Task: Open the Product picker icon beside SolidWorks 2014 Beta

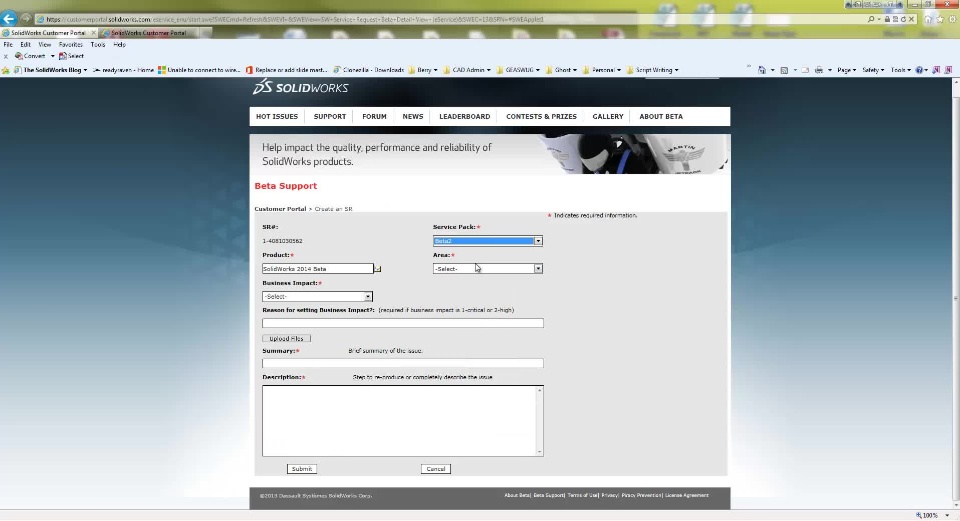Action: tap(378, 269)
